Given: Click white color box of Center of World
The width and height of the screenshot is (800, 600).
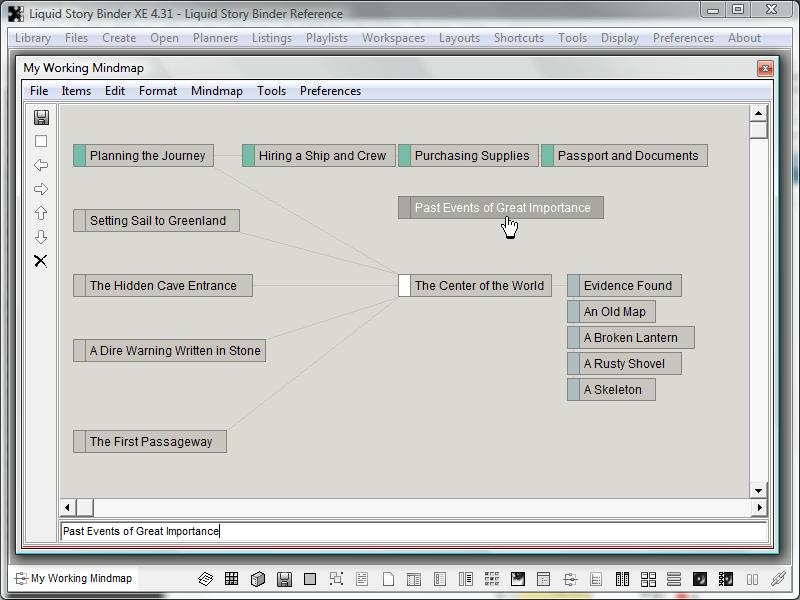Looking at the screenshot, I should tap(404, 286).
